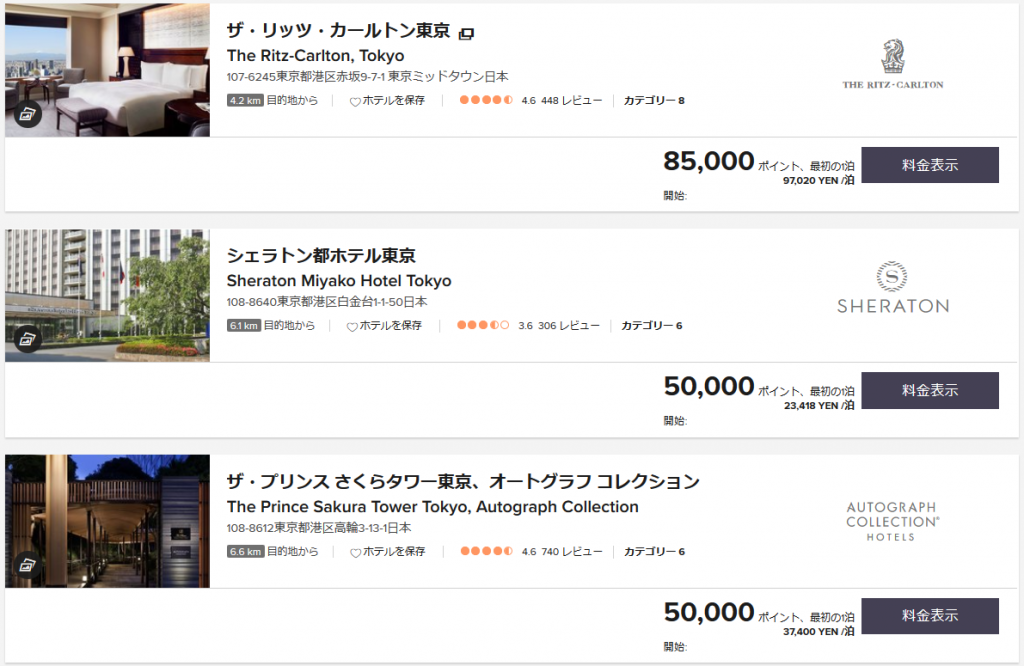Image resolution: width=1024 pixels, height=666 pixels.
Task: Show rates (料金表示) for Prince Sakura Tower
Action: 930,616
